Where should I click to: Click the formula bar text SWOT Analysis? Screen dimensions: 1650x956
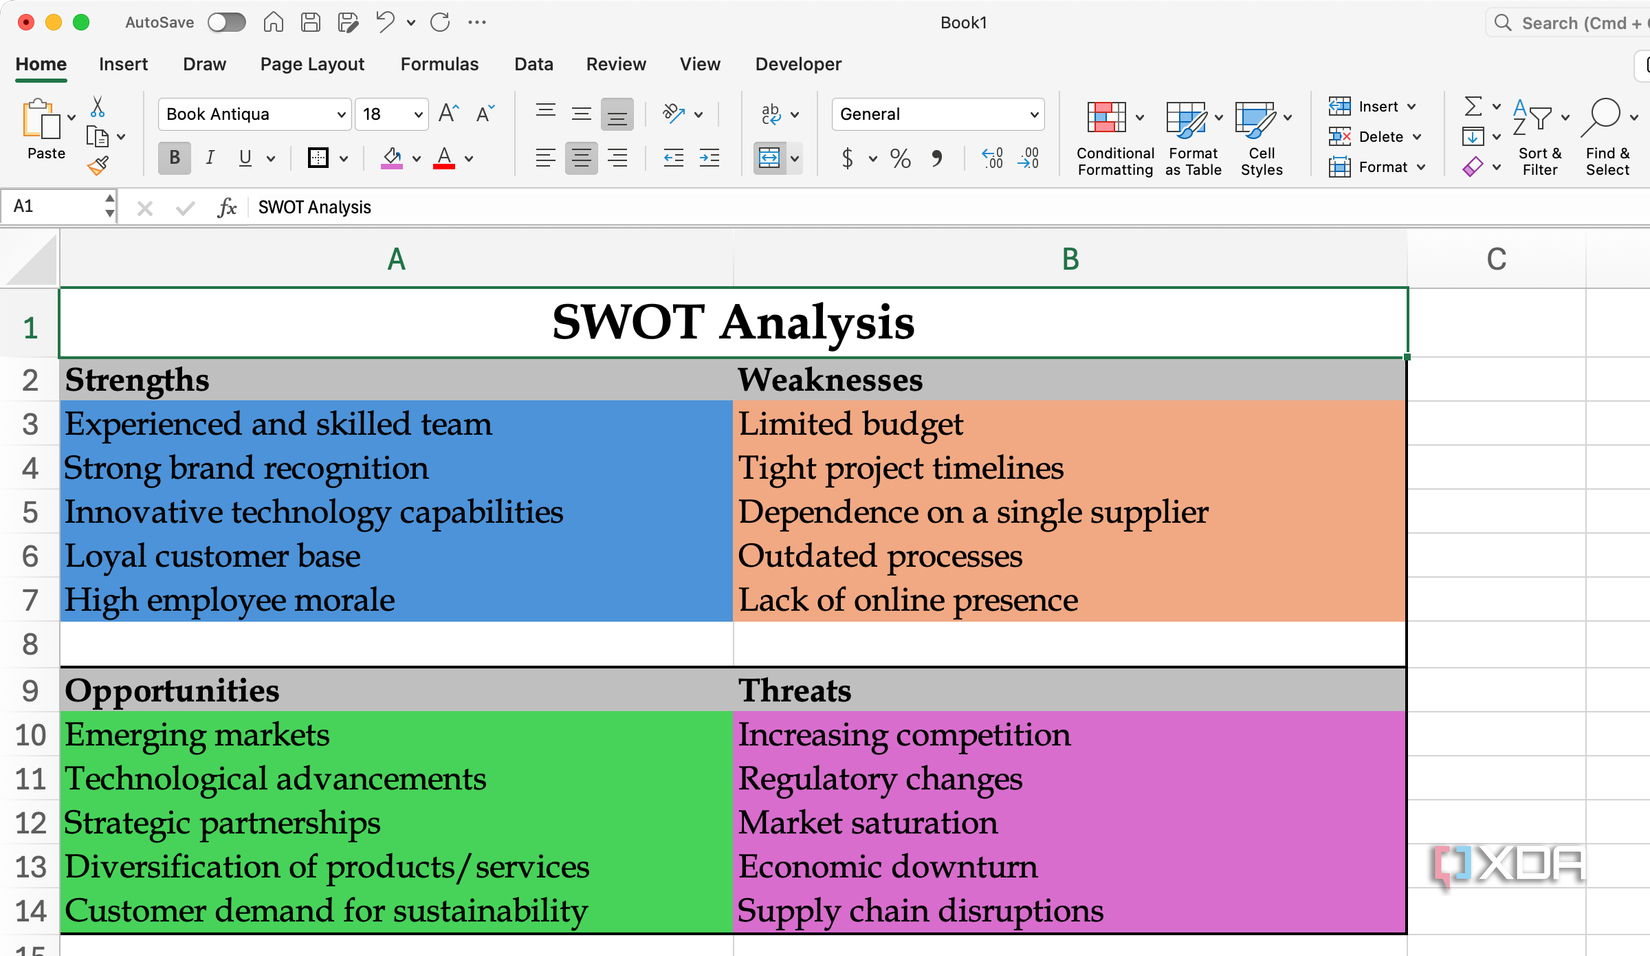(314, 207)
